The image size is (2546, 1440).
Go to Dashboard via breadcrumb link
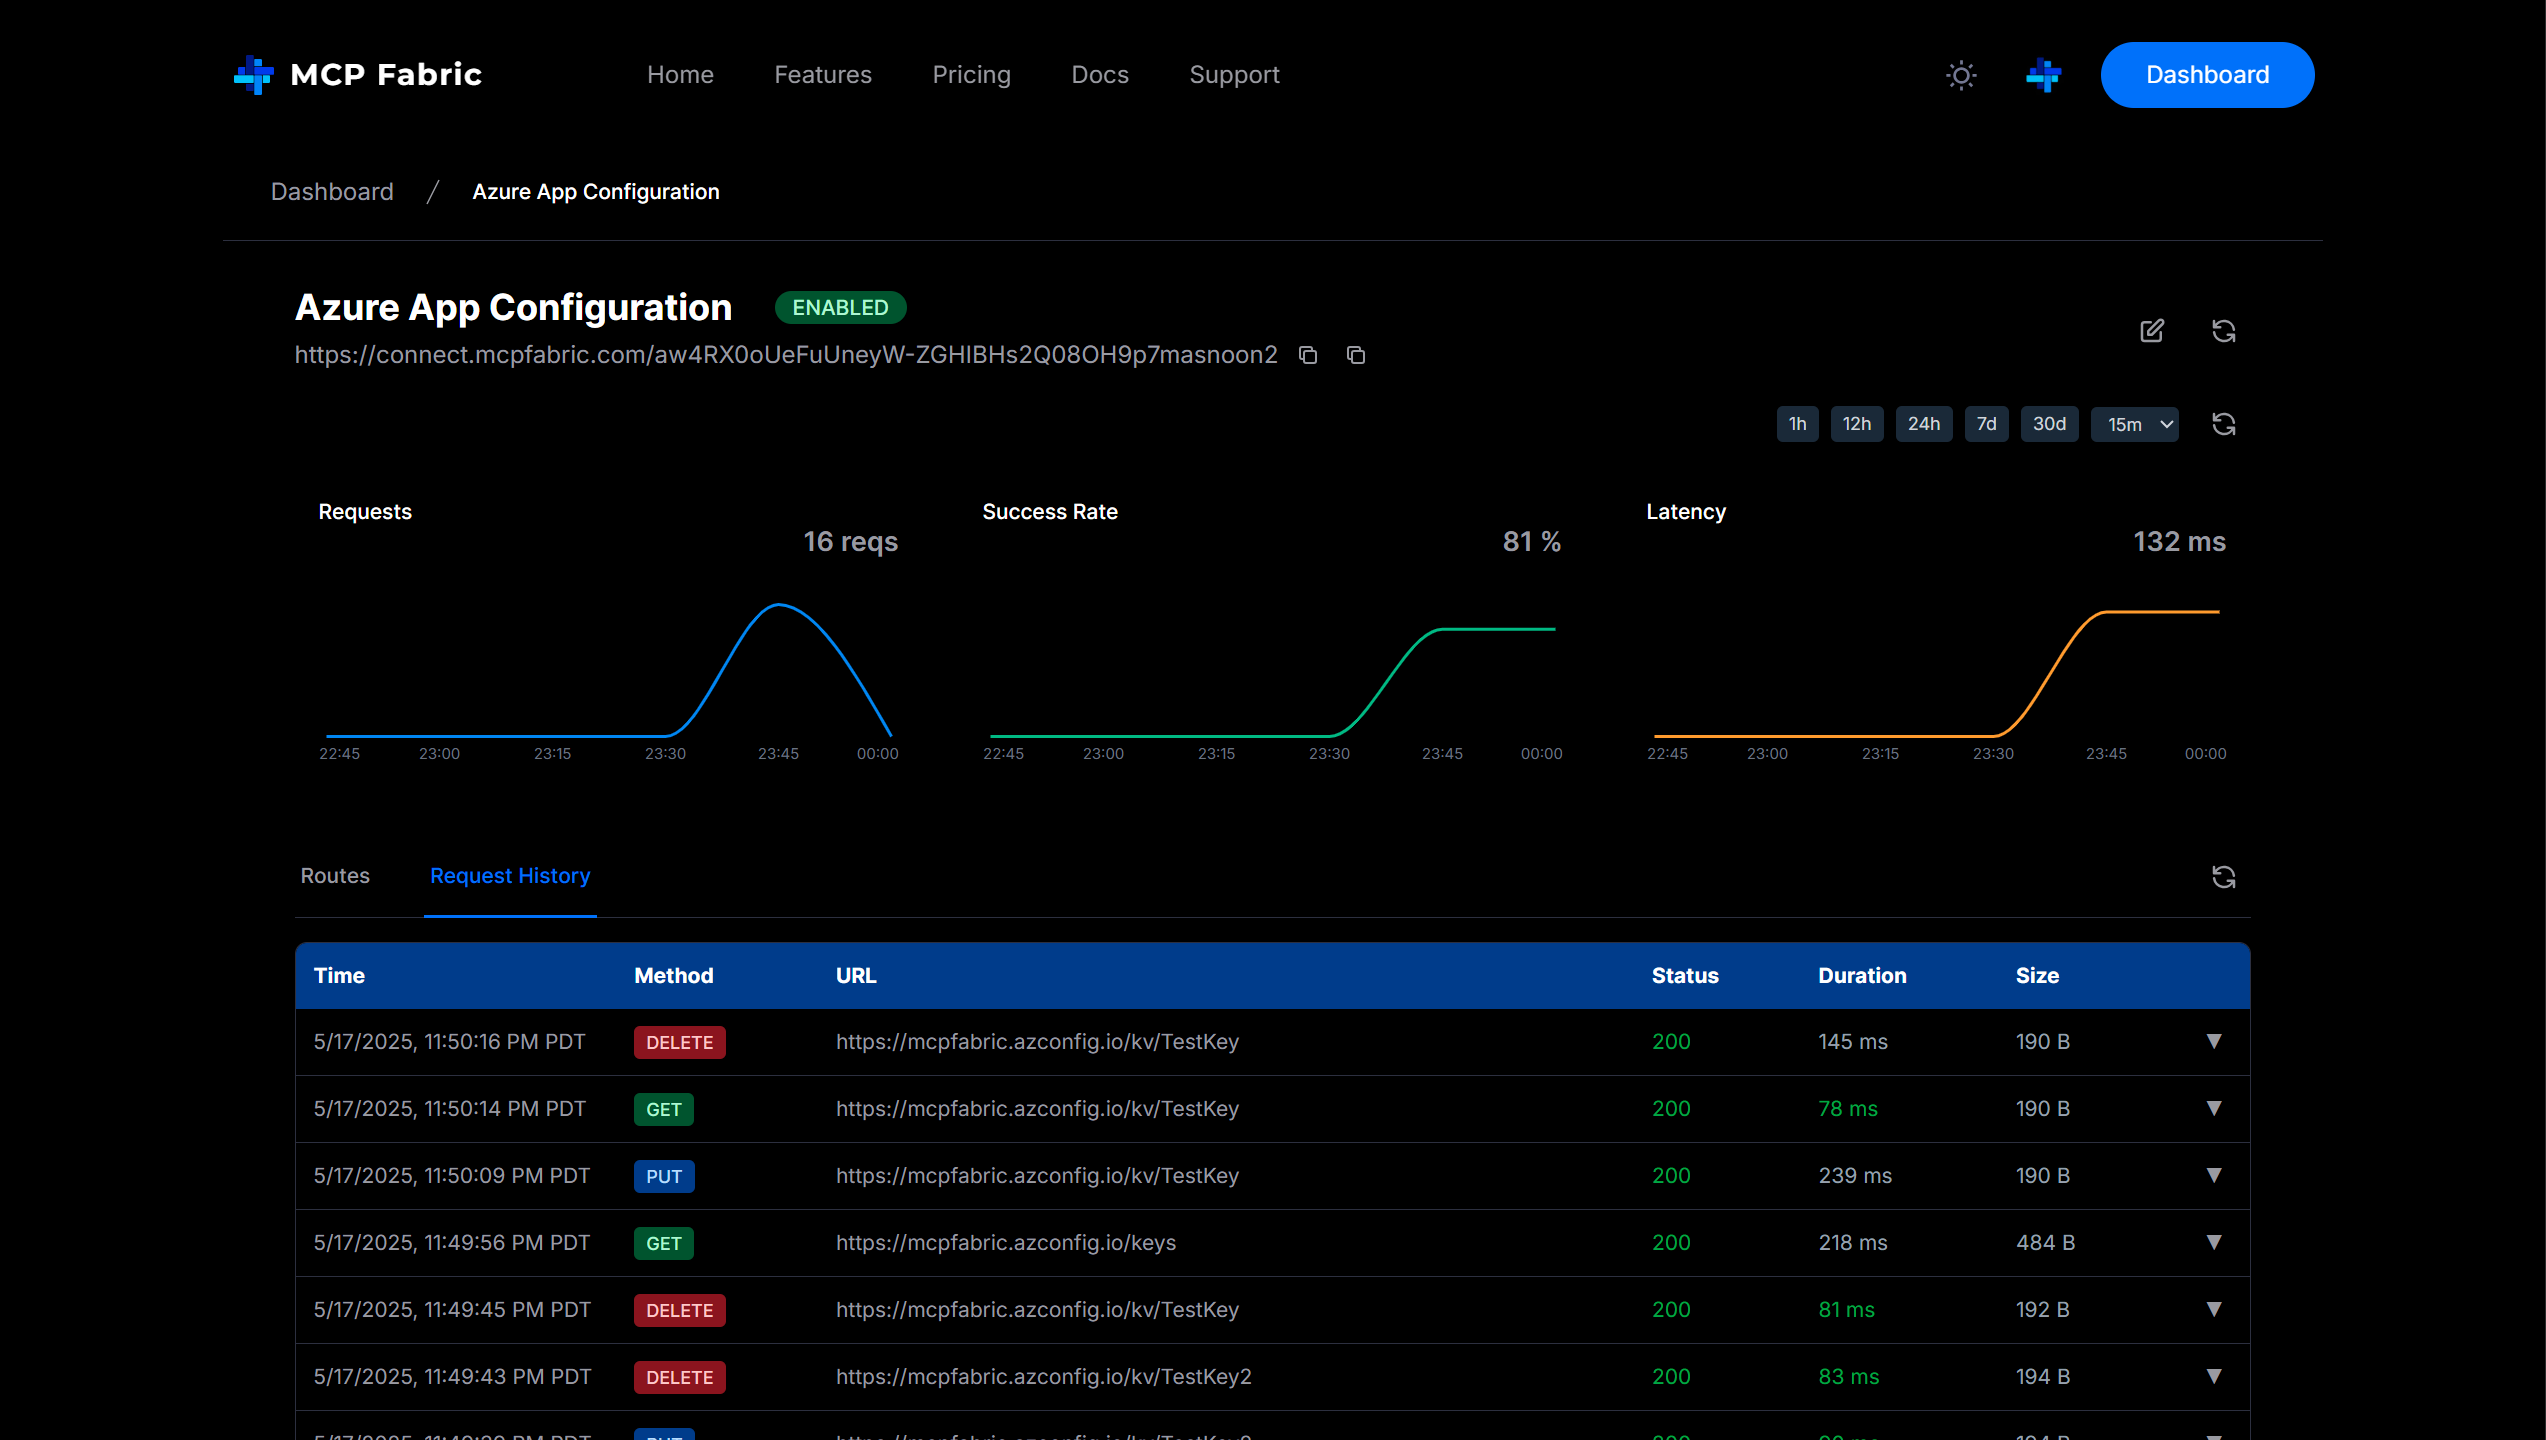coord(332,192)
